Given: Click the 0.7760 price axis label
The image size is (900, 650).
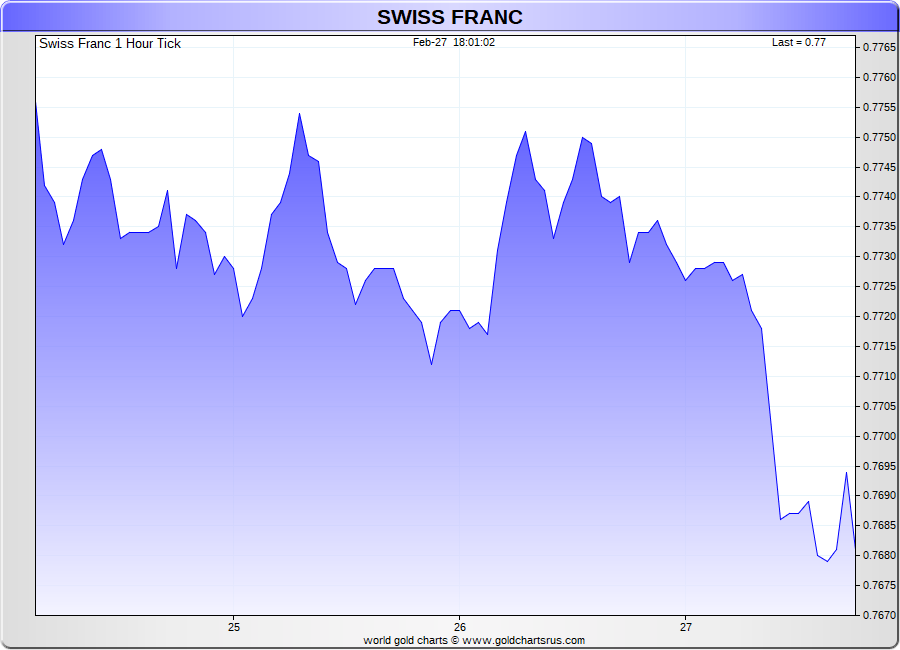Looking at the screenshot, I should pos(879,77).
